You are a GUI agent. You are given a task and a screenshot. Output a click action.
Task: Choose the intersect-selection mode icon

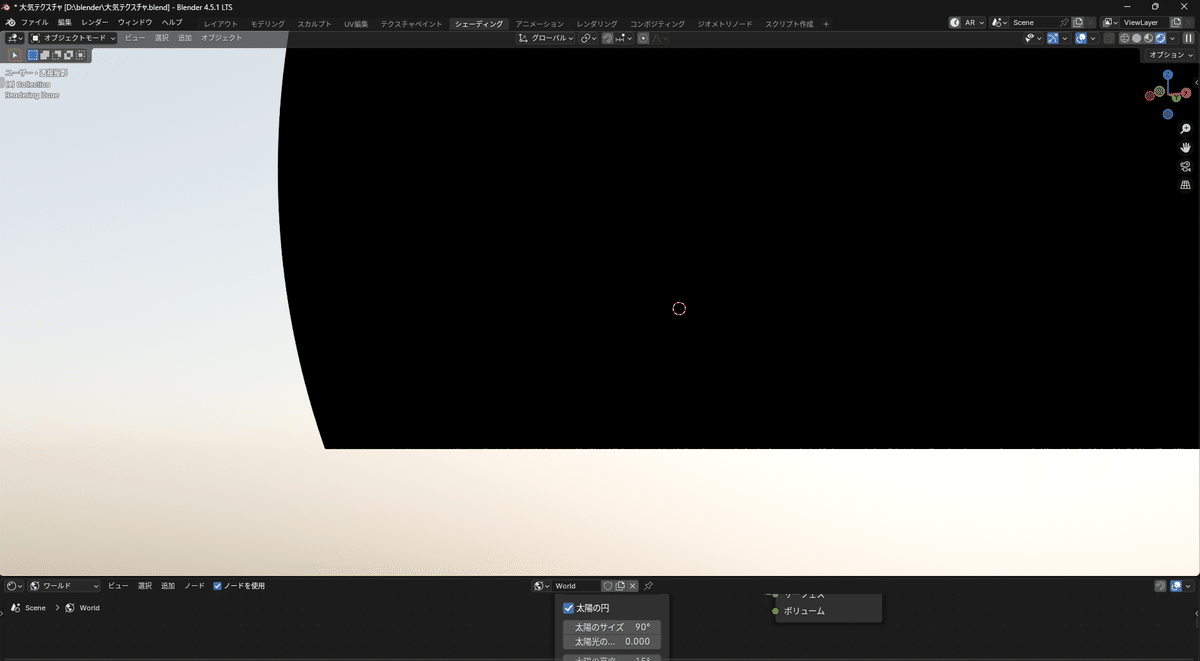pyautogui.click(x=80, y=55)
